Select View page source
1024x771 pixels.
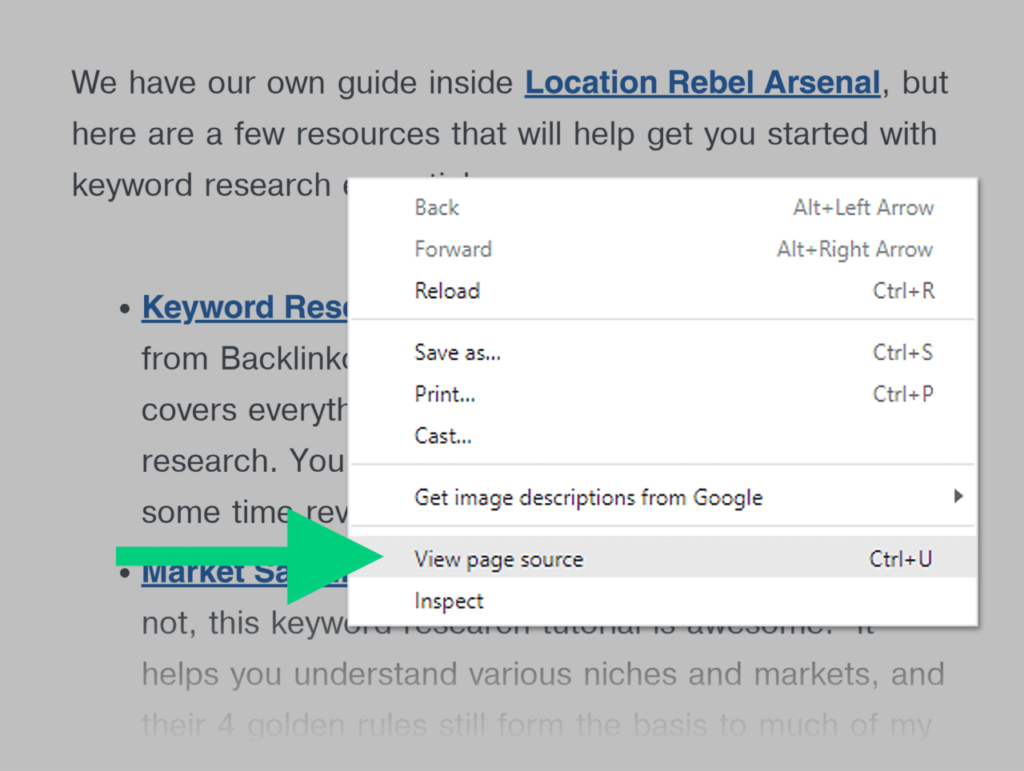[498, 559]
